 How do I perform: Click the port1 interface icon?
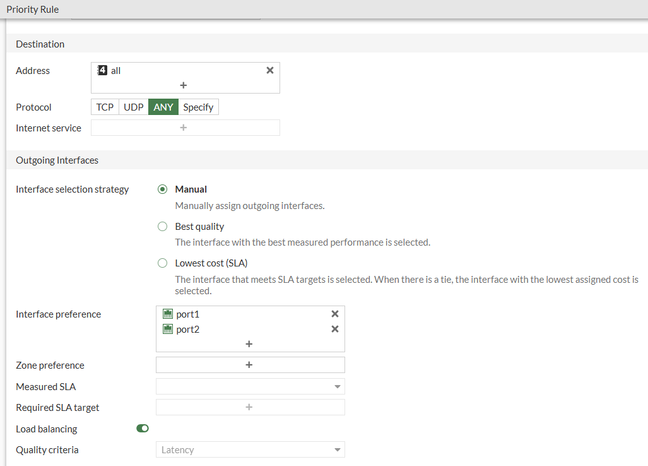[168, 314]
